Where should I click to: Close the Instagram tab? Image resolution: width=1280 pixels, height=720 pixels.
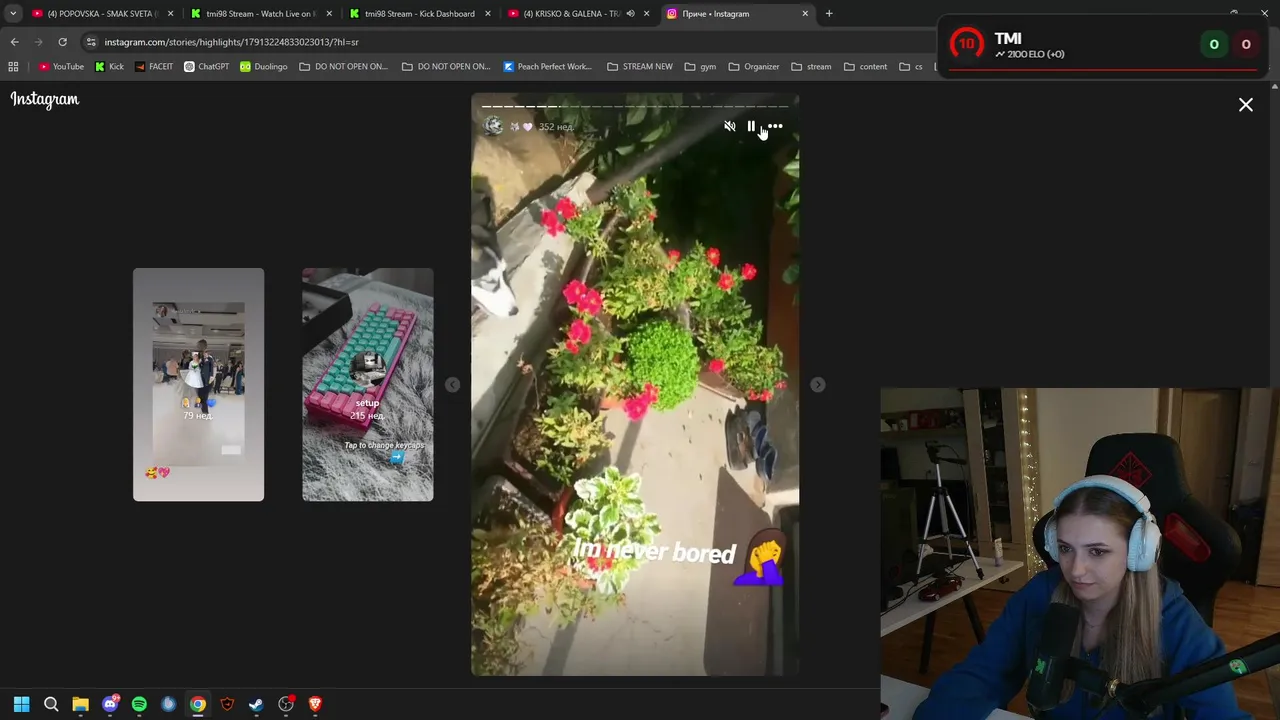[805, 14]
